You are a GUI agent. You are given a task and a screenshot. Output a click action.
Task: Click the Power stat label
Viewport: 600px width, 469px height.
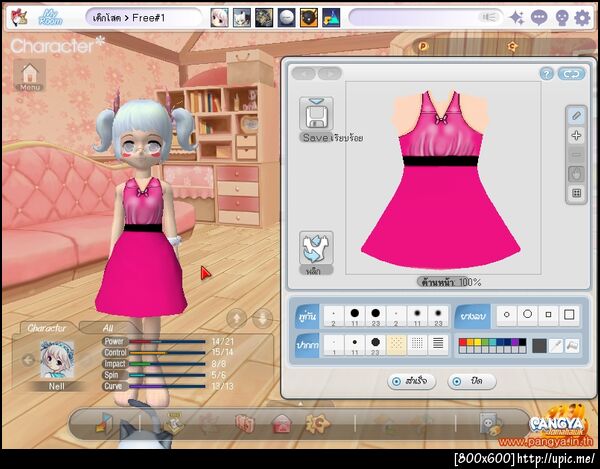pyautogui.click(x=114, y=341)
